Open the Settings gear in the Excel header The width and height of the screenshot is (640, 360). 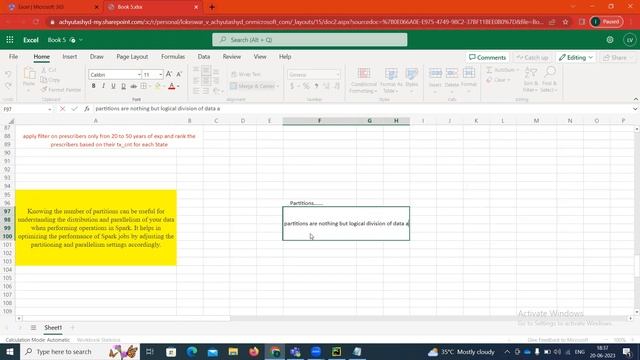610,40
